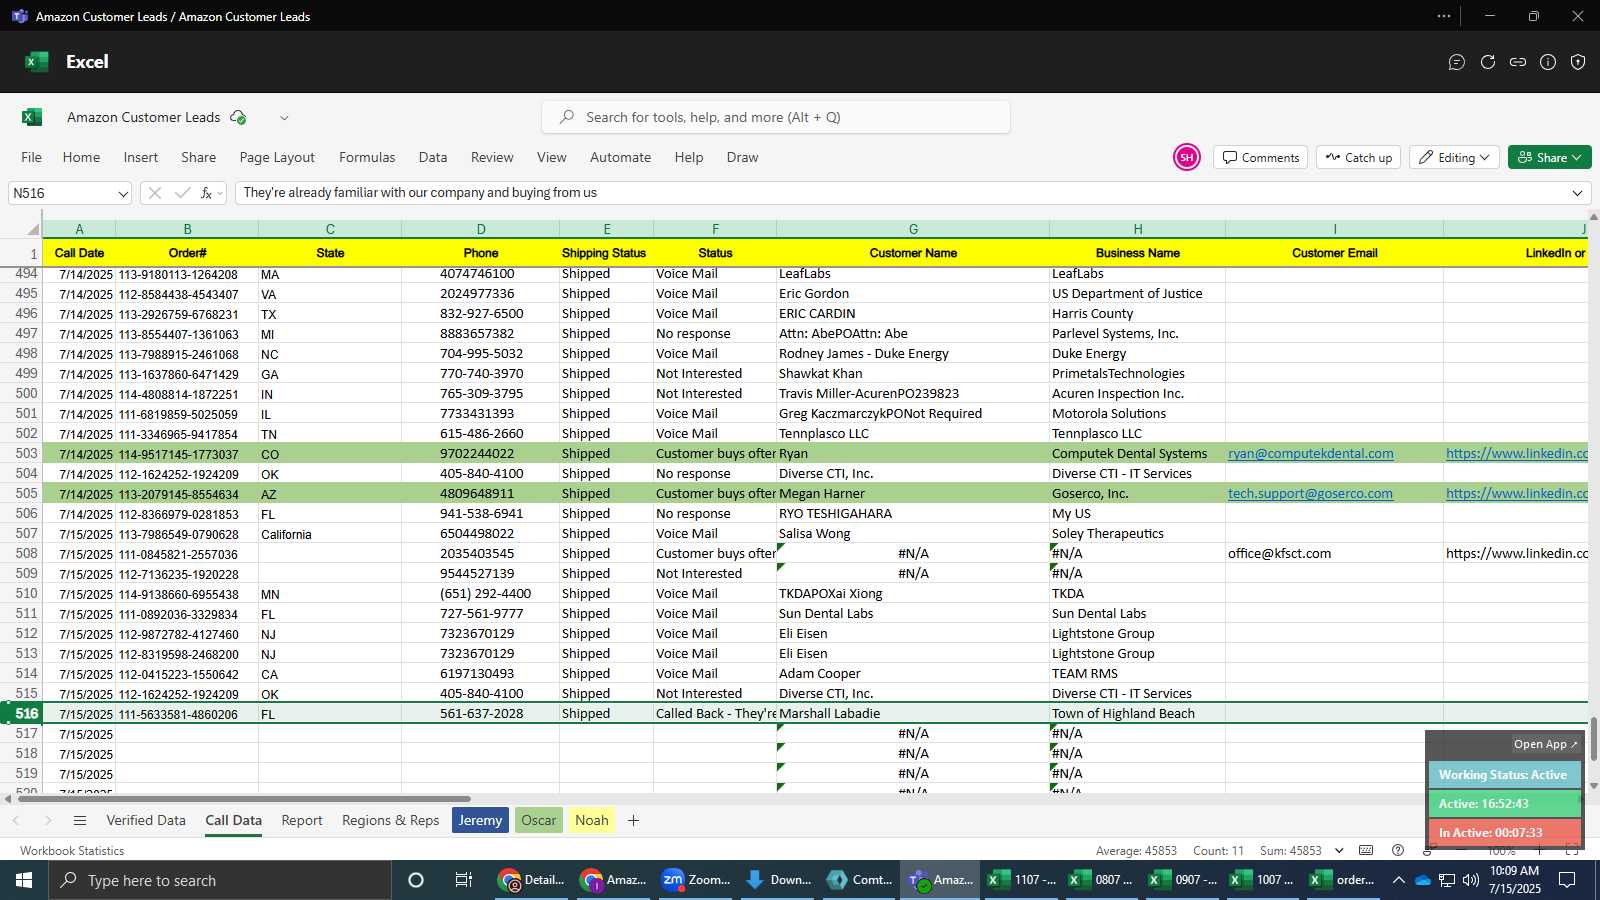Open the Editing mode dropdown
1600x900 pixels.
coord(1455,157)
